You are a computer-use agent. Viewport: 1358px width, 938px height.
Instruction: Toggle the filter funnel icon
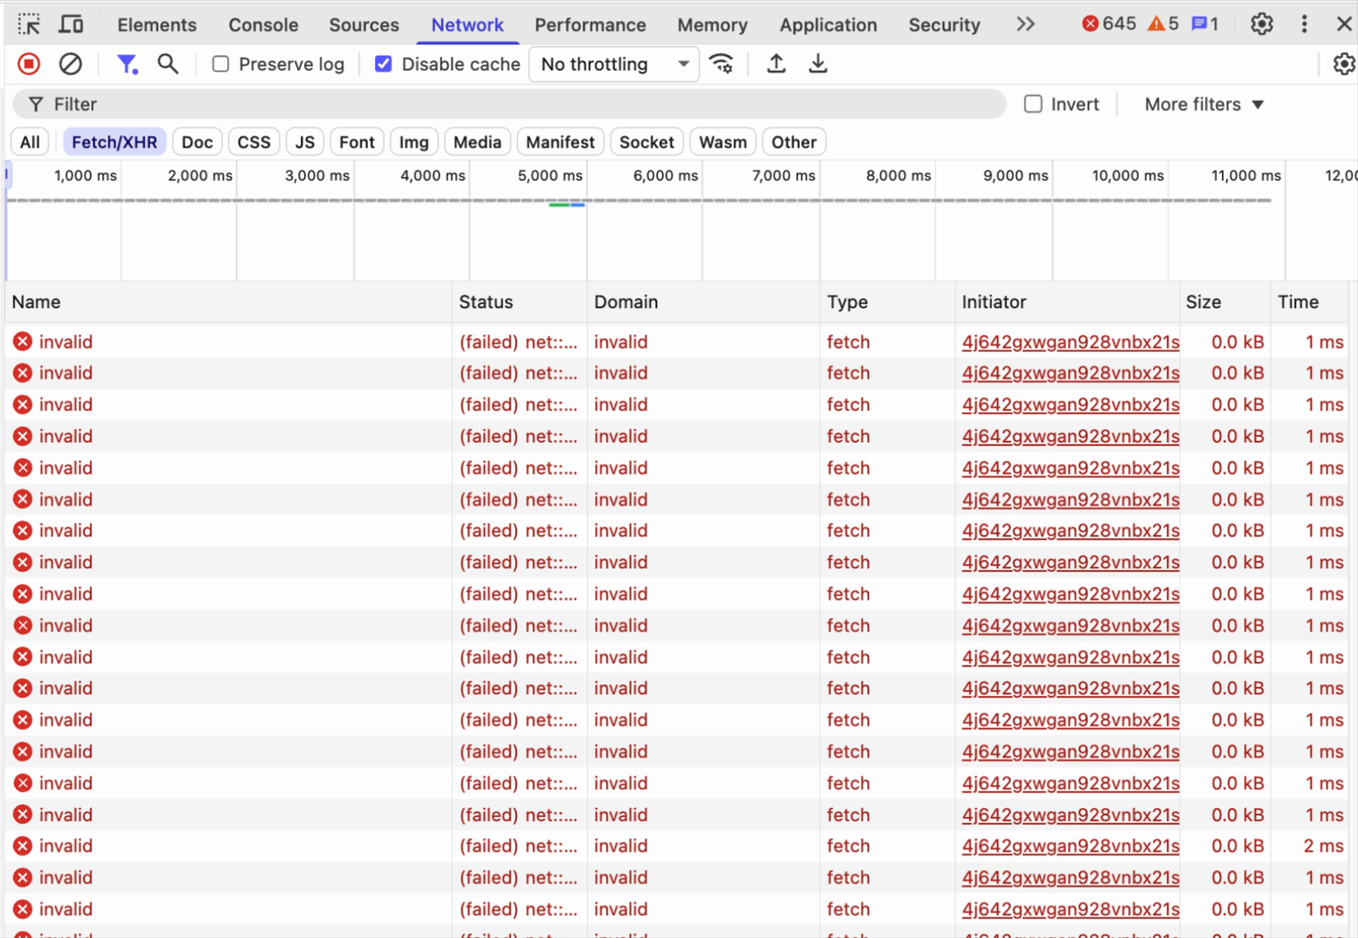click(127, 64)
